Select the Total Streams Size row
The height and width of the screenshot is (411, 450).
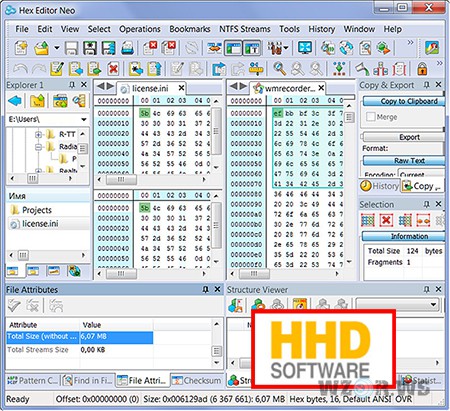point(80,350)
